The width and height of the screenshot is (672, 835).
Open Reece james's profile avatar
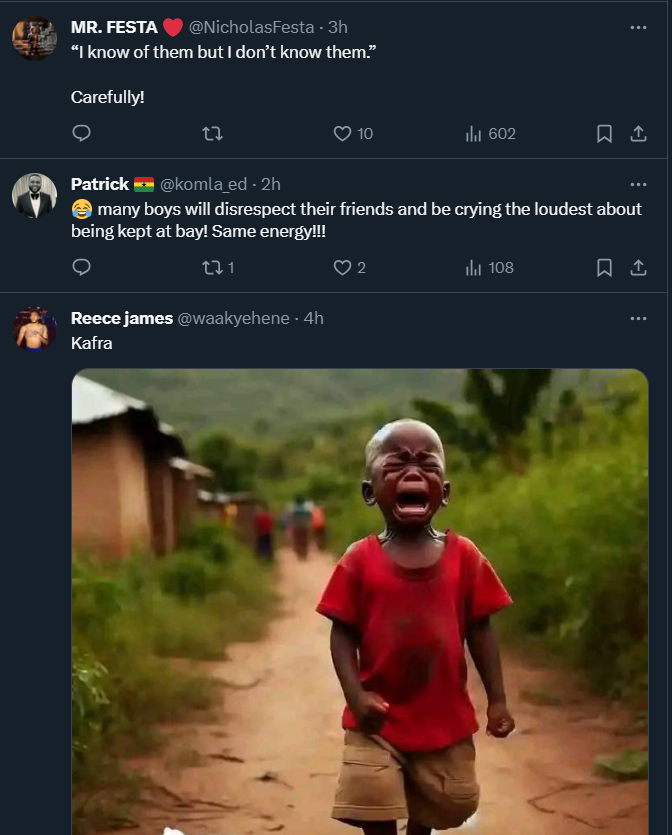click(x=34, y=329)
